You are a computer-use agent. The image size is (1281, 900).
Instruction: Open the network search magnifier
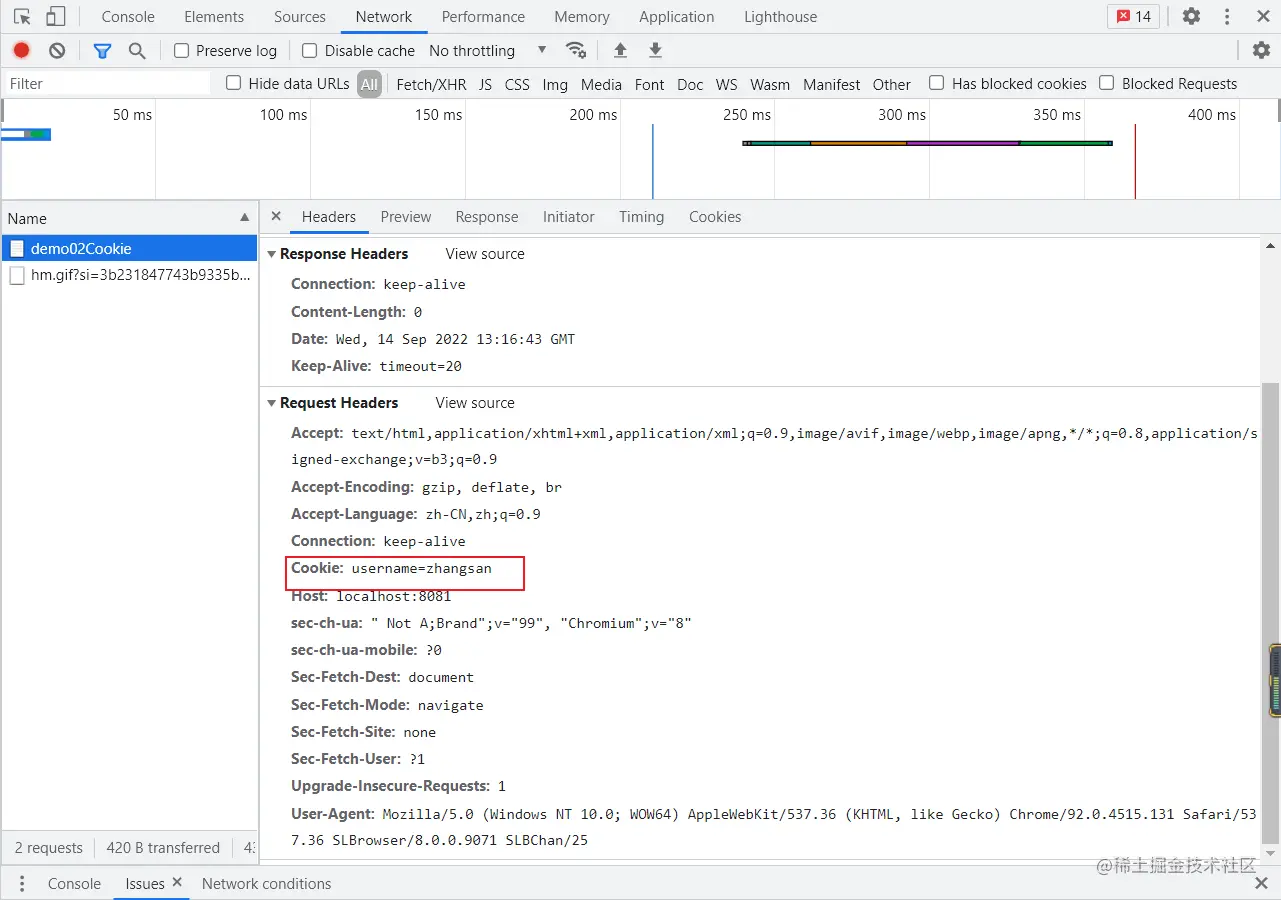coord(137,50)
